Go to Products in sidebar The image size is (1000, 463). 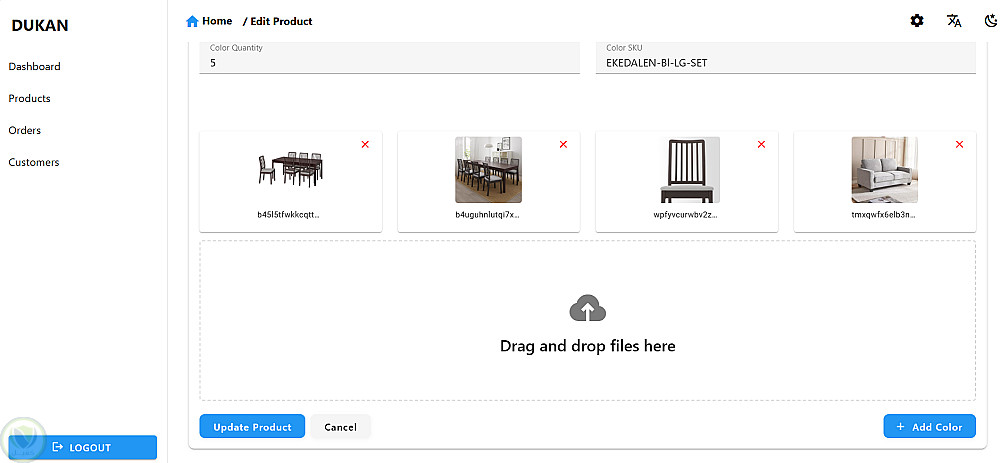click(x=30, y=99)
